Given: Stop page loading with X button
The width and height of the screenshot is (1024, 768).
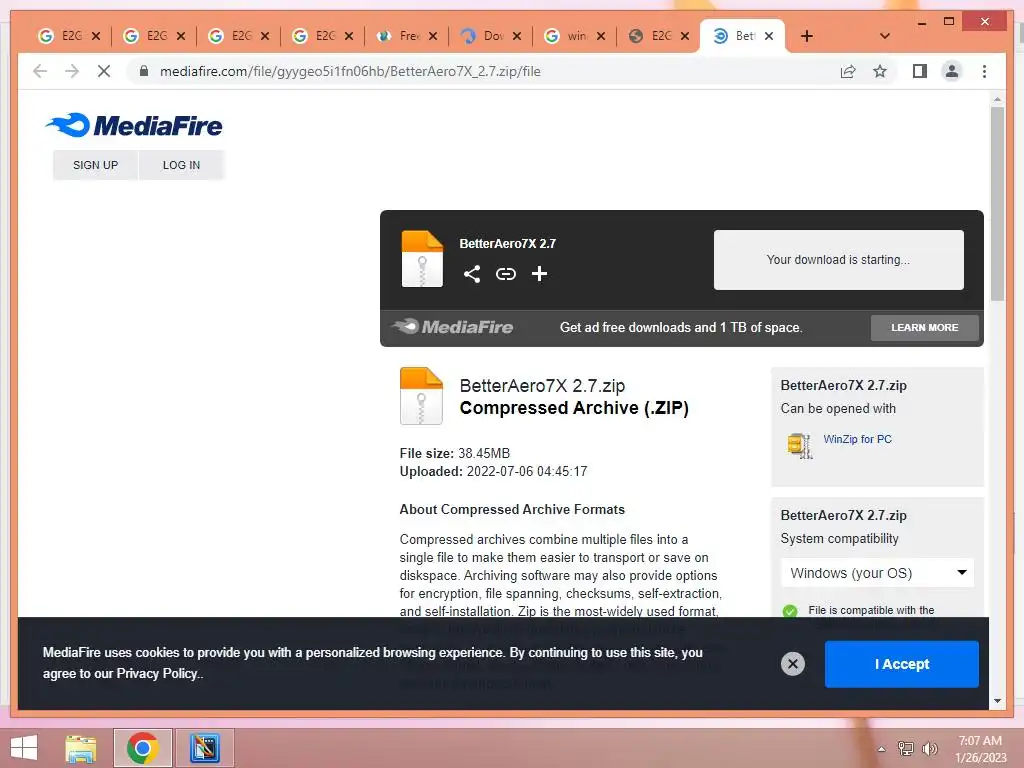Looking at the screenshot, I should click(104, 71).
